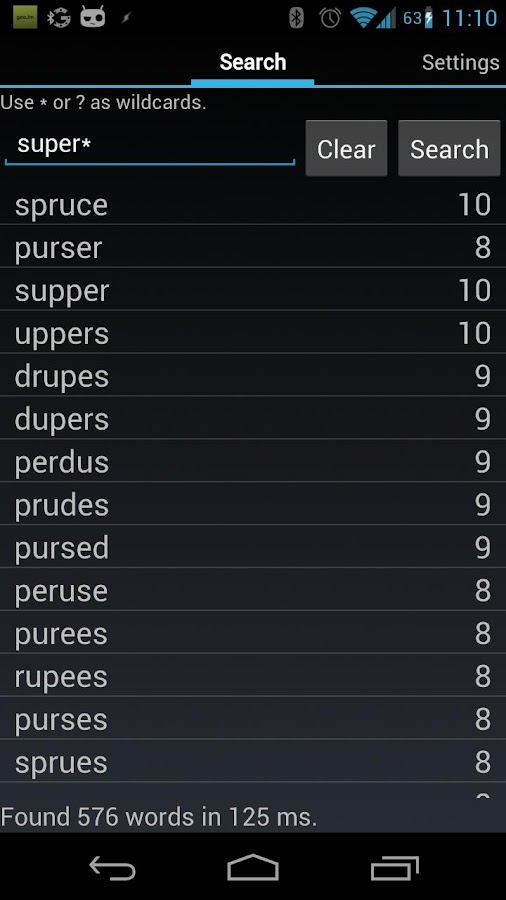The image size is (506, 900).
Task: Select the Search tab
Action: [252, 62]
